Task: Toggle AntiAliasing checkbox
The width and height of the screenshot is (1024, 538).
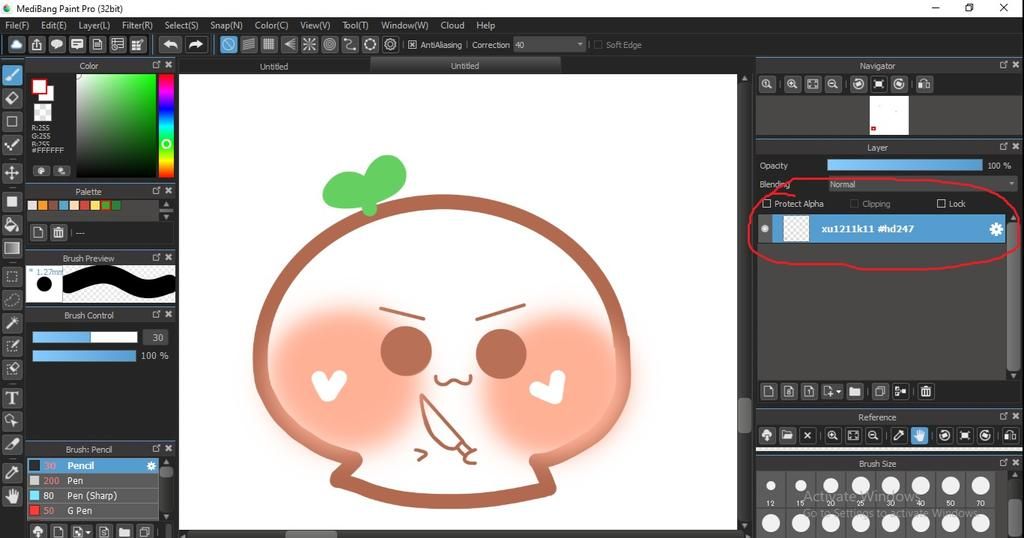Action: click(x=412, y=45)
